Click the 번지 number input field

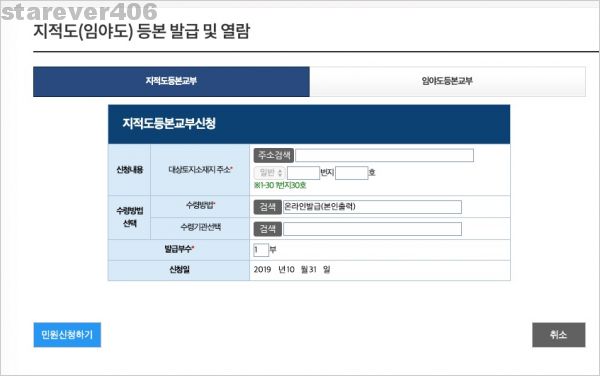pyautogui.click(x=303, y=173)
